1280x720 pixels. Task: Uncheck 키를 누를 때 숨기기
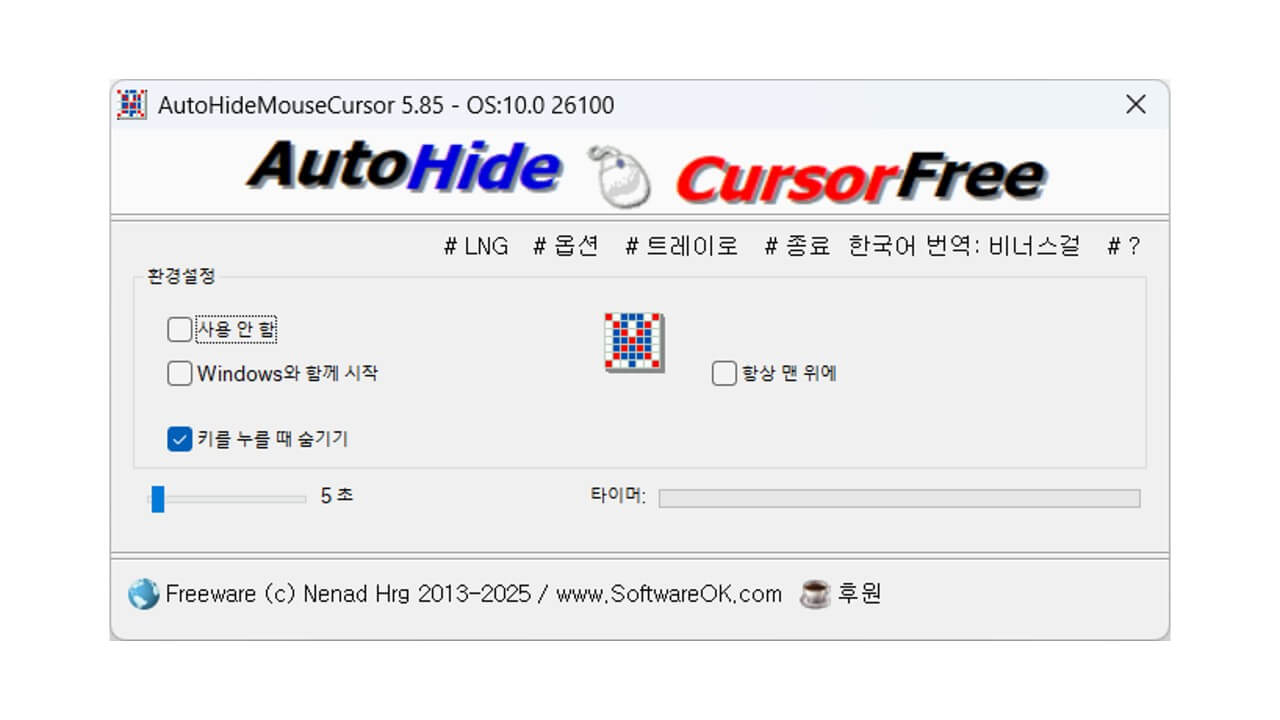[180, 439]
